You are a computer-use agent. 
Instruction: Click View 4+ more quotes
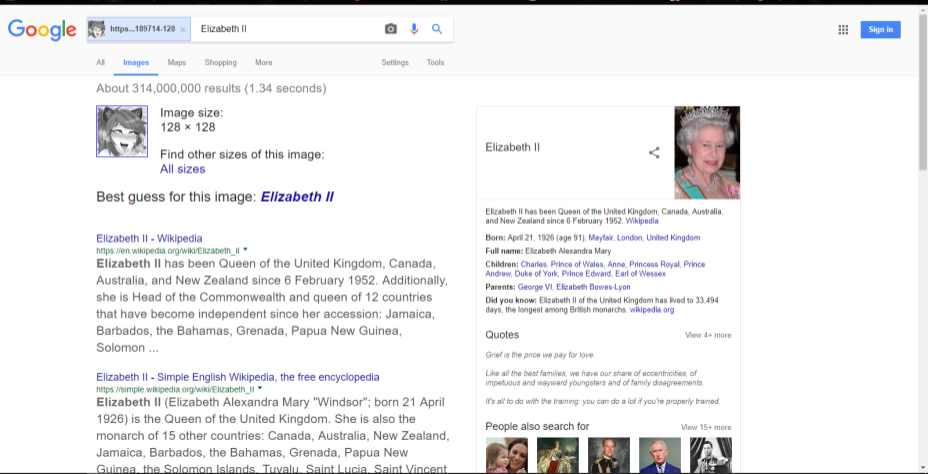point(707,335)
